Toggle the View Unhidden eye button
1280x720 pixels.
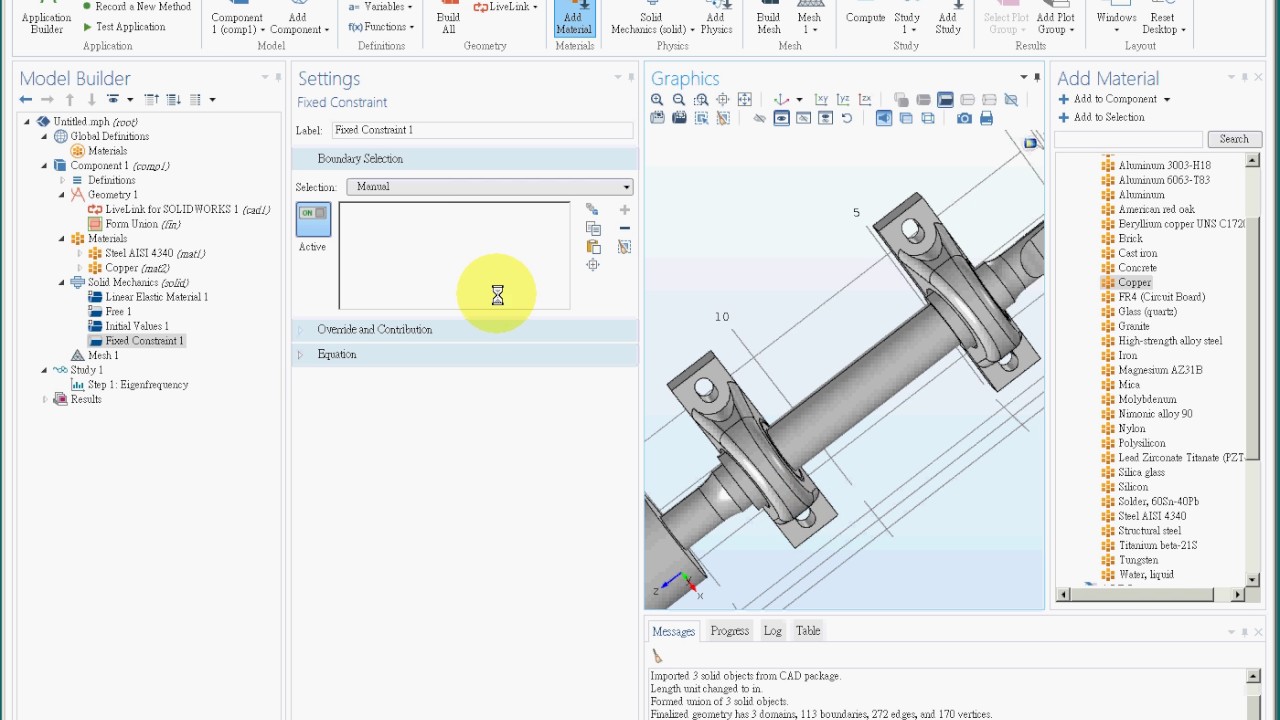pyautogui.click(x=781, y=118)
